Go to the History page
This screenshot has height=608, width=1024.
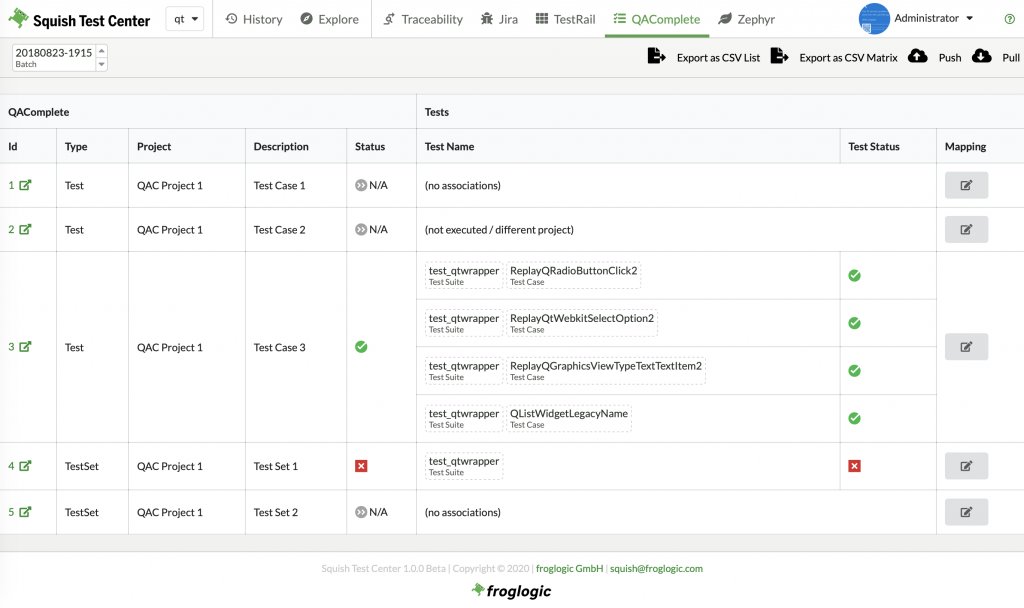(x=254, y=19)
